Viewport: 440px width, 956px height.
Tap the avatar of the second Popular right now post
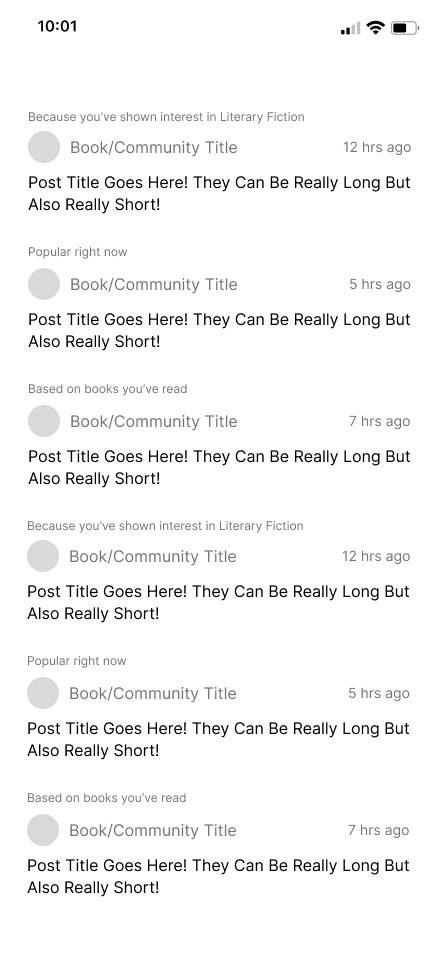[x=43, y=693]
